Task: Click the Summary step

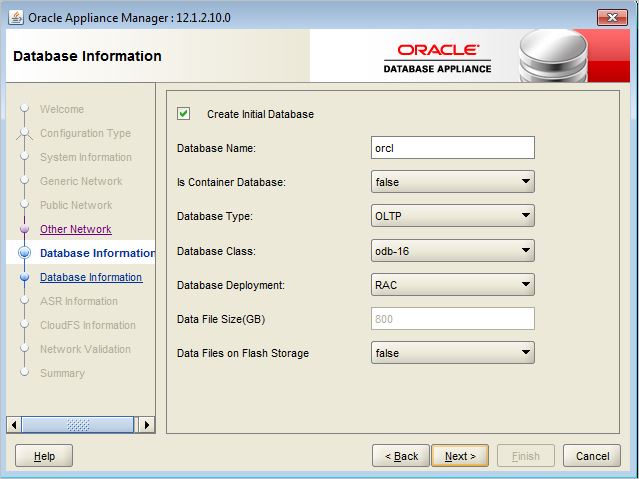Action: (x=62, y=373)
